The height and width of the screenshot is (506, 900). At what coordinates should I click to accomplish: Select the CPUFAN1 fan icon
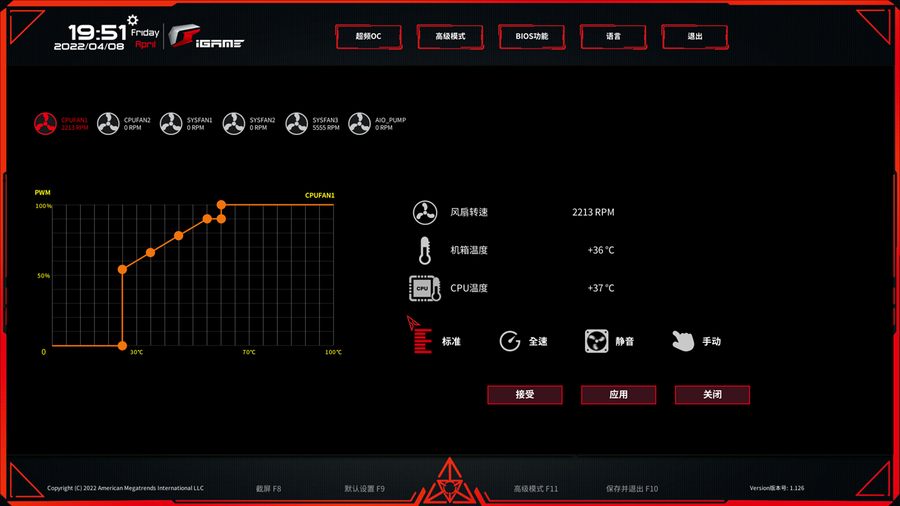46,124
